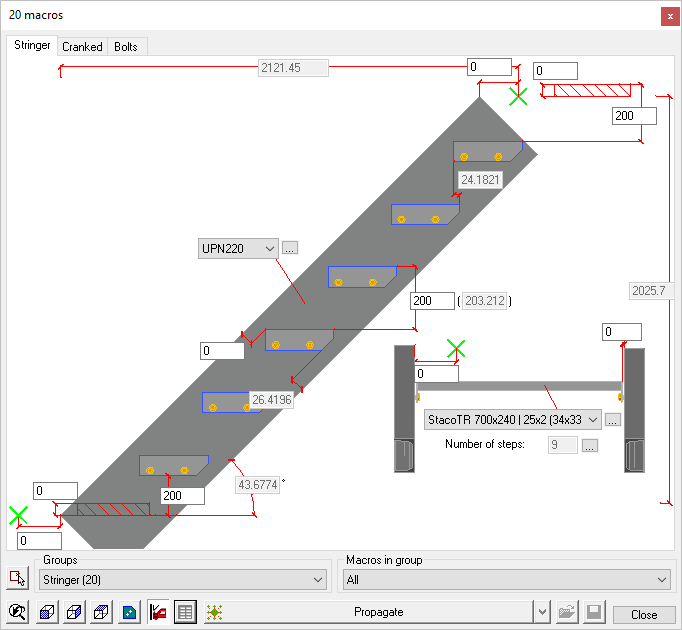Image resolution: width=682 pixels, height=630 pixels.
Task: Switch to the Cranked tab
Action: (x=82, y=47)
